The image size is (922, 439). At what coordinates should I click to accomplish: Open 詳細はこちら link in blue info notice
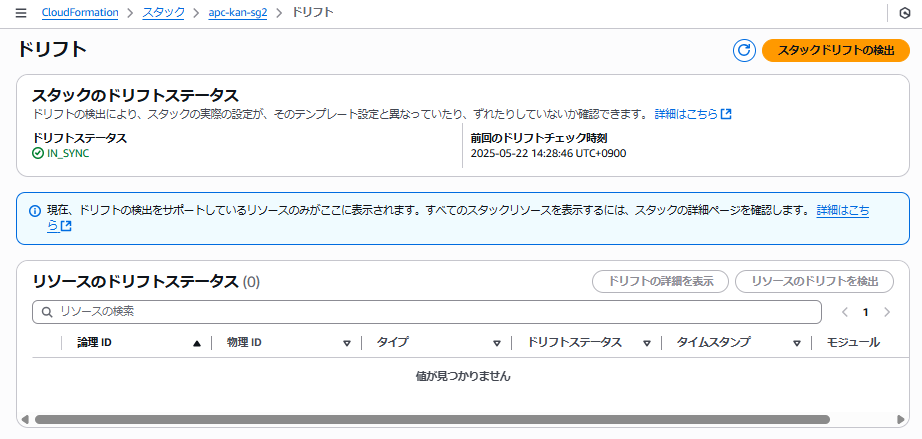coord(843,210)
